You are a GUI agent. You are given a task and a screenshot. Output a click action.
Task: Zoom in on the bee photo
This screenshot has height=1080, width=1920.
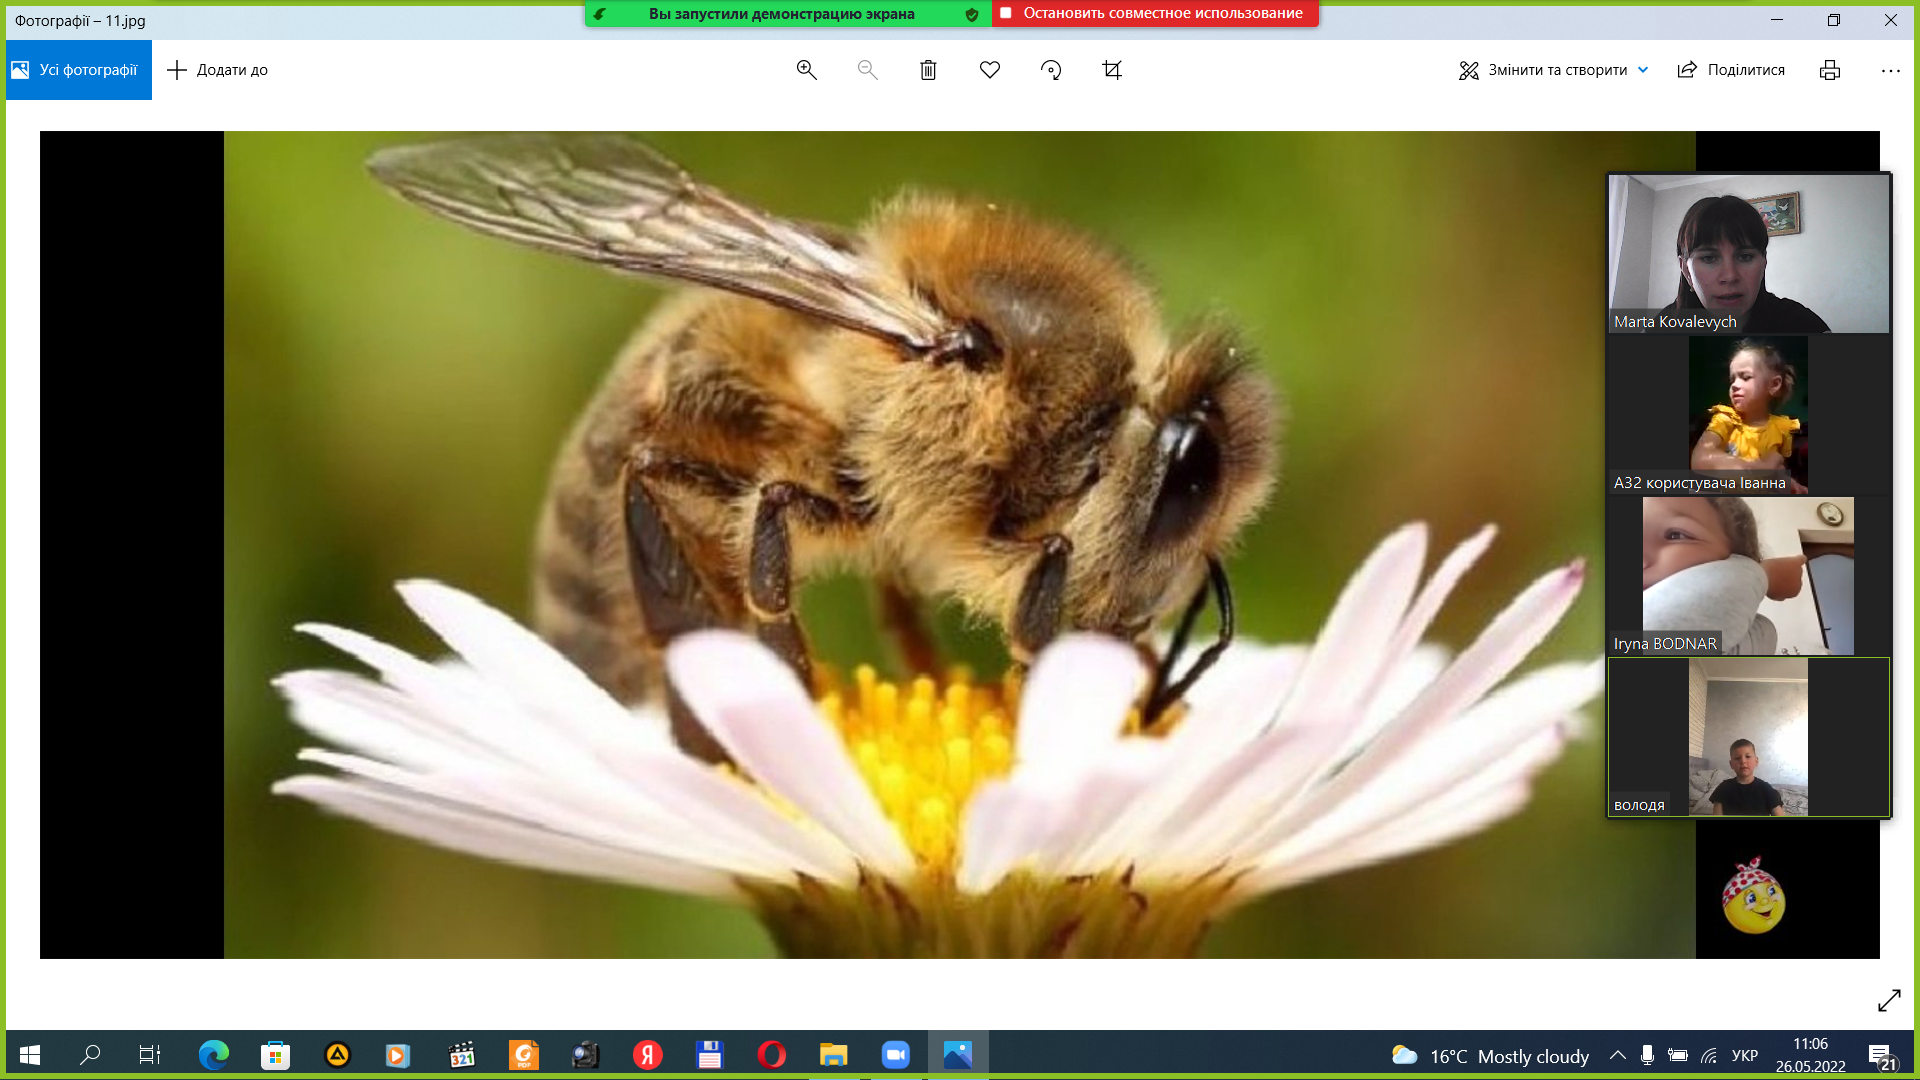tap(806, 70)
